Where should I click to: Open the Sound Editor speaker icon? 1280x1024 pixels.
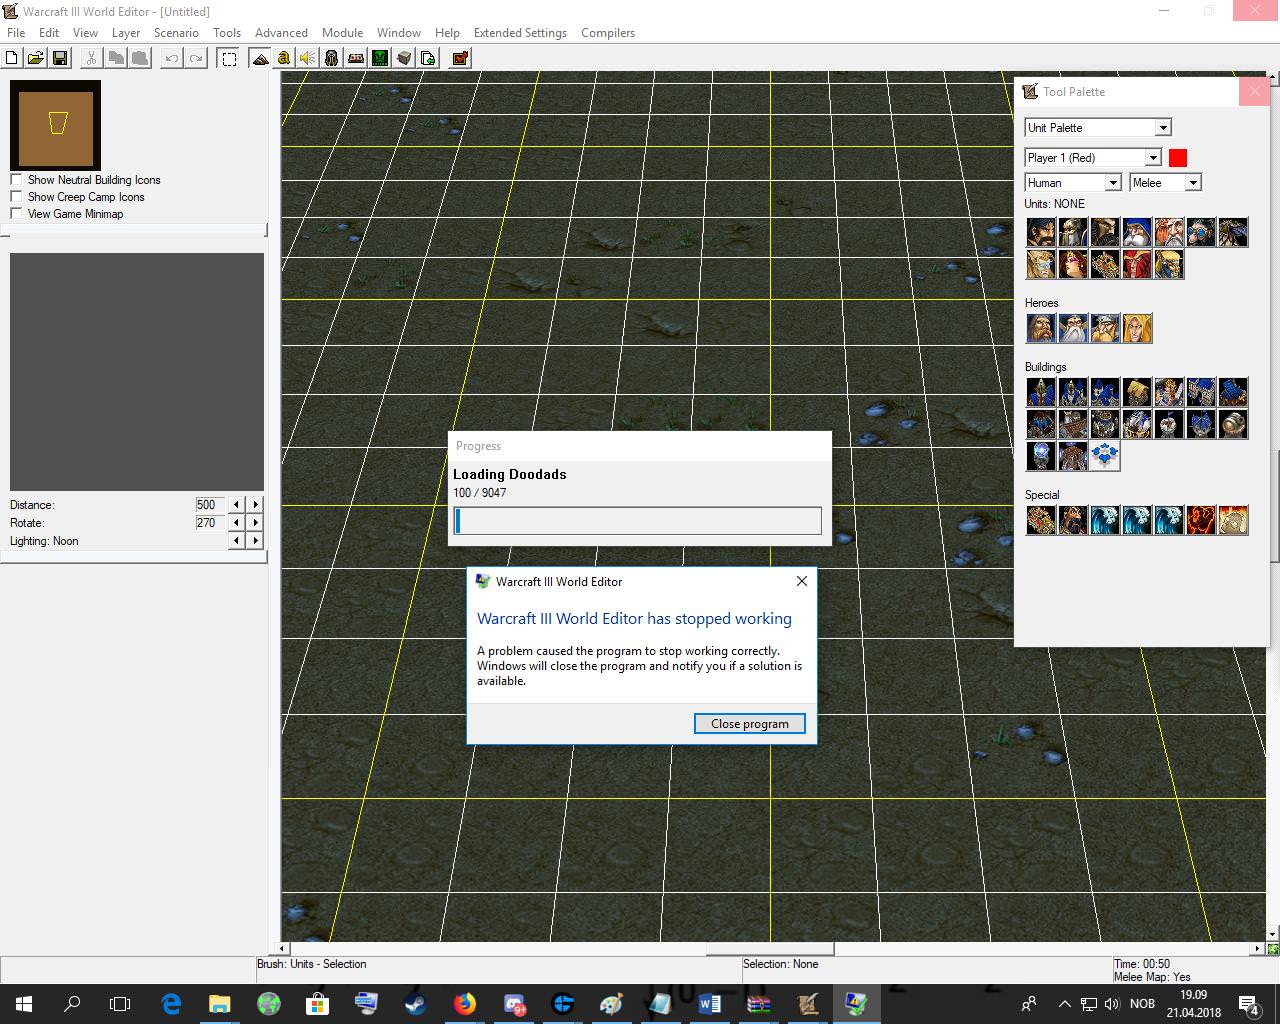[308, 58]
